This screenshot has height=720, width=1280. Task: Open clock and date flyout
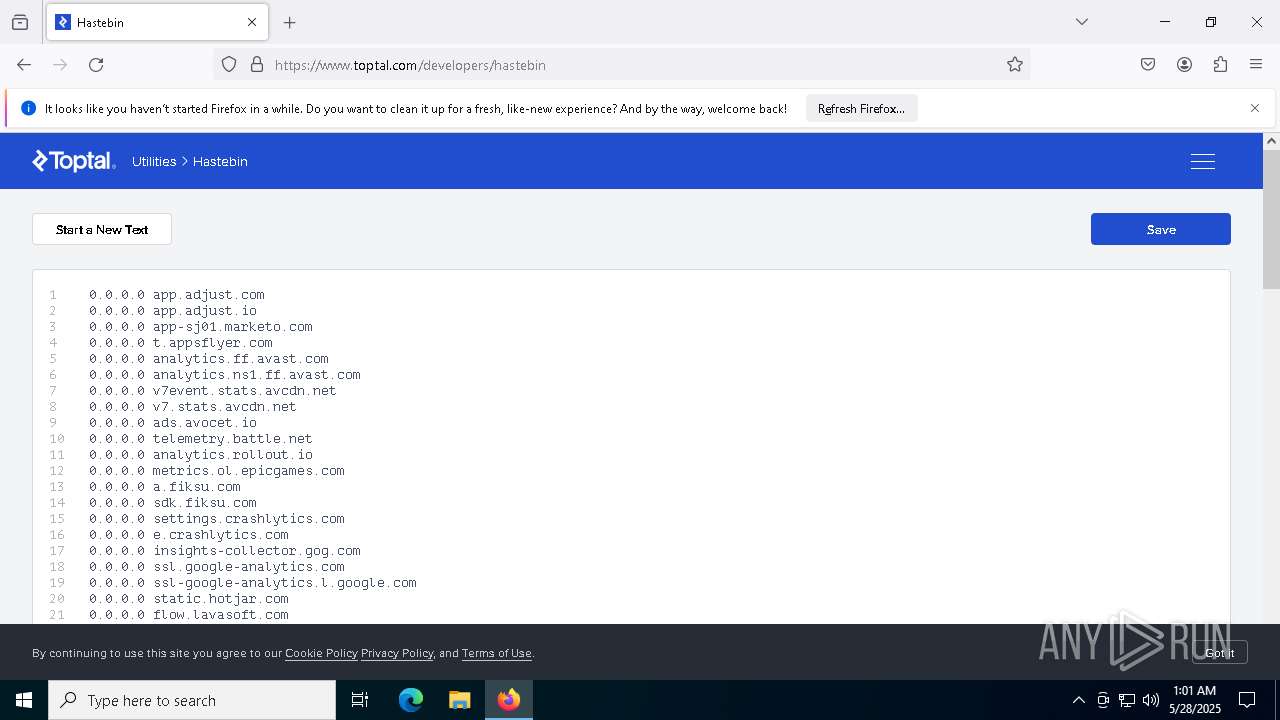click(1195, 700)
